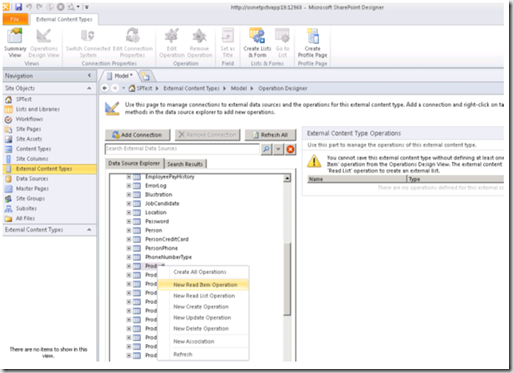Collapse the Navigation pane arrow
Viewport: 513px width, 373px height.
[89, 75]
